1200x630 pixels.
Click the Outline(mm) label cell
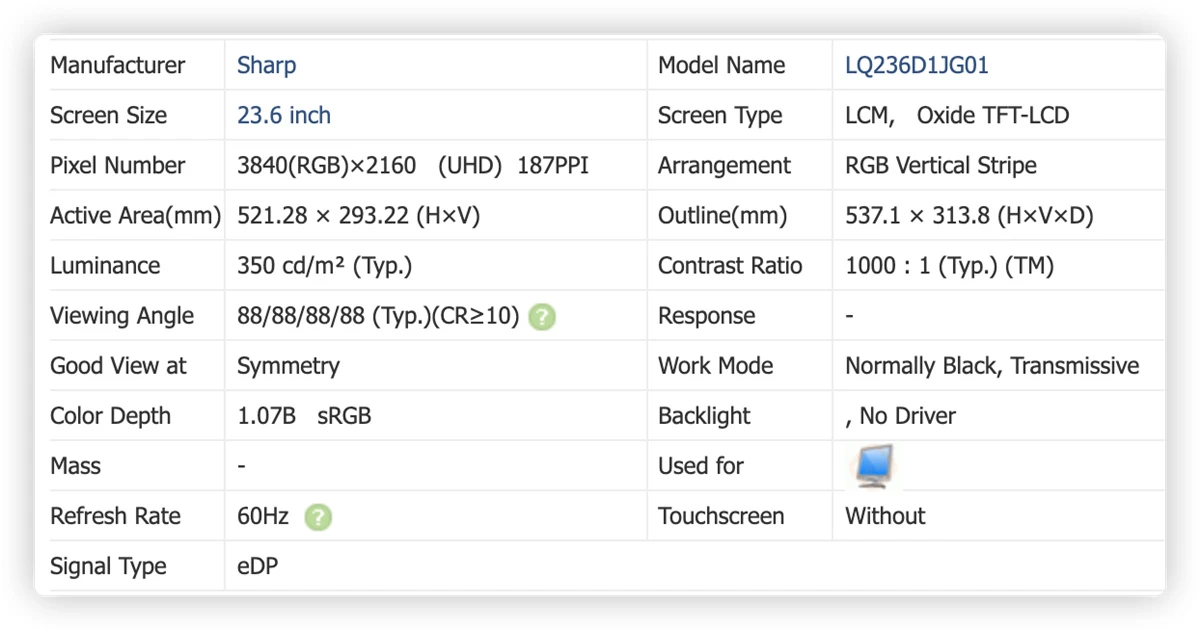(740, 216)
